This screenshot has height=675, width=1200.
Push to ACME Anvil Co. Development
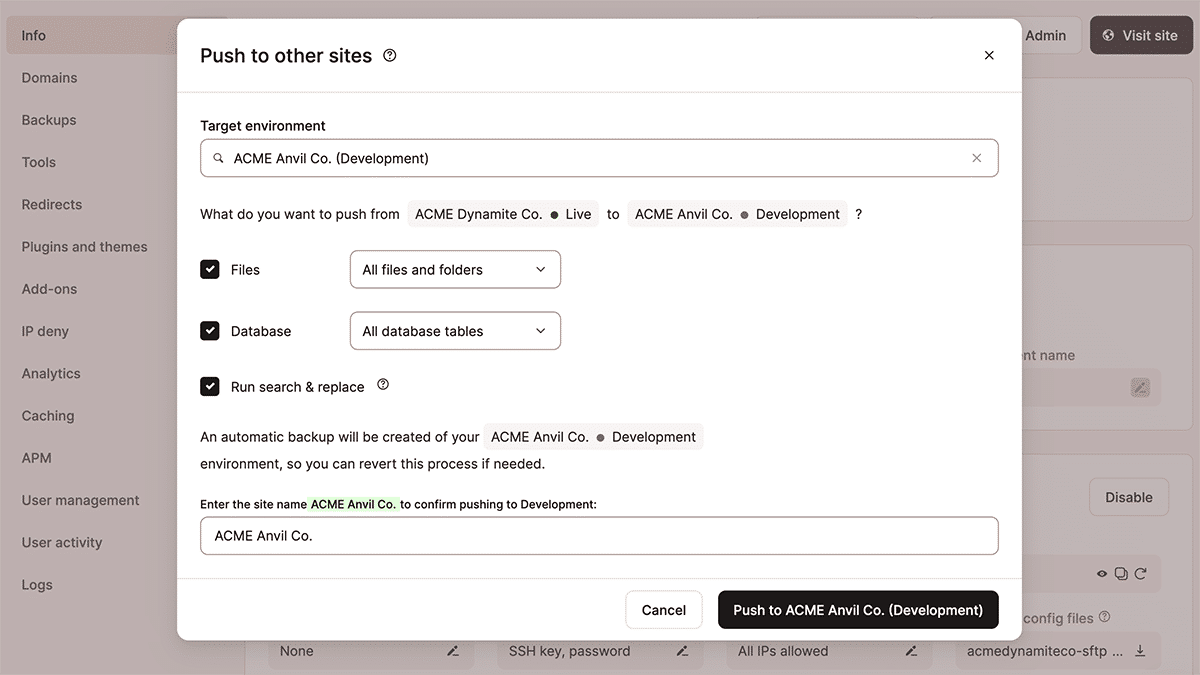coord(857,609)
